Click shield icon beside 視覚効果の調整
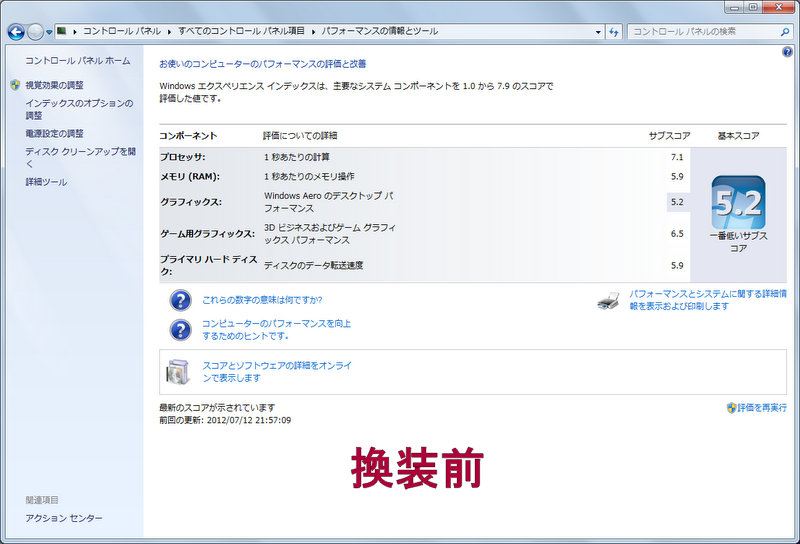This screenshot has width=800, height=544. (x=15, y=85)
